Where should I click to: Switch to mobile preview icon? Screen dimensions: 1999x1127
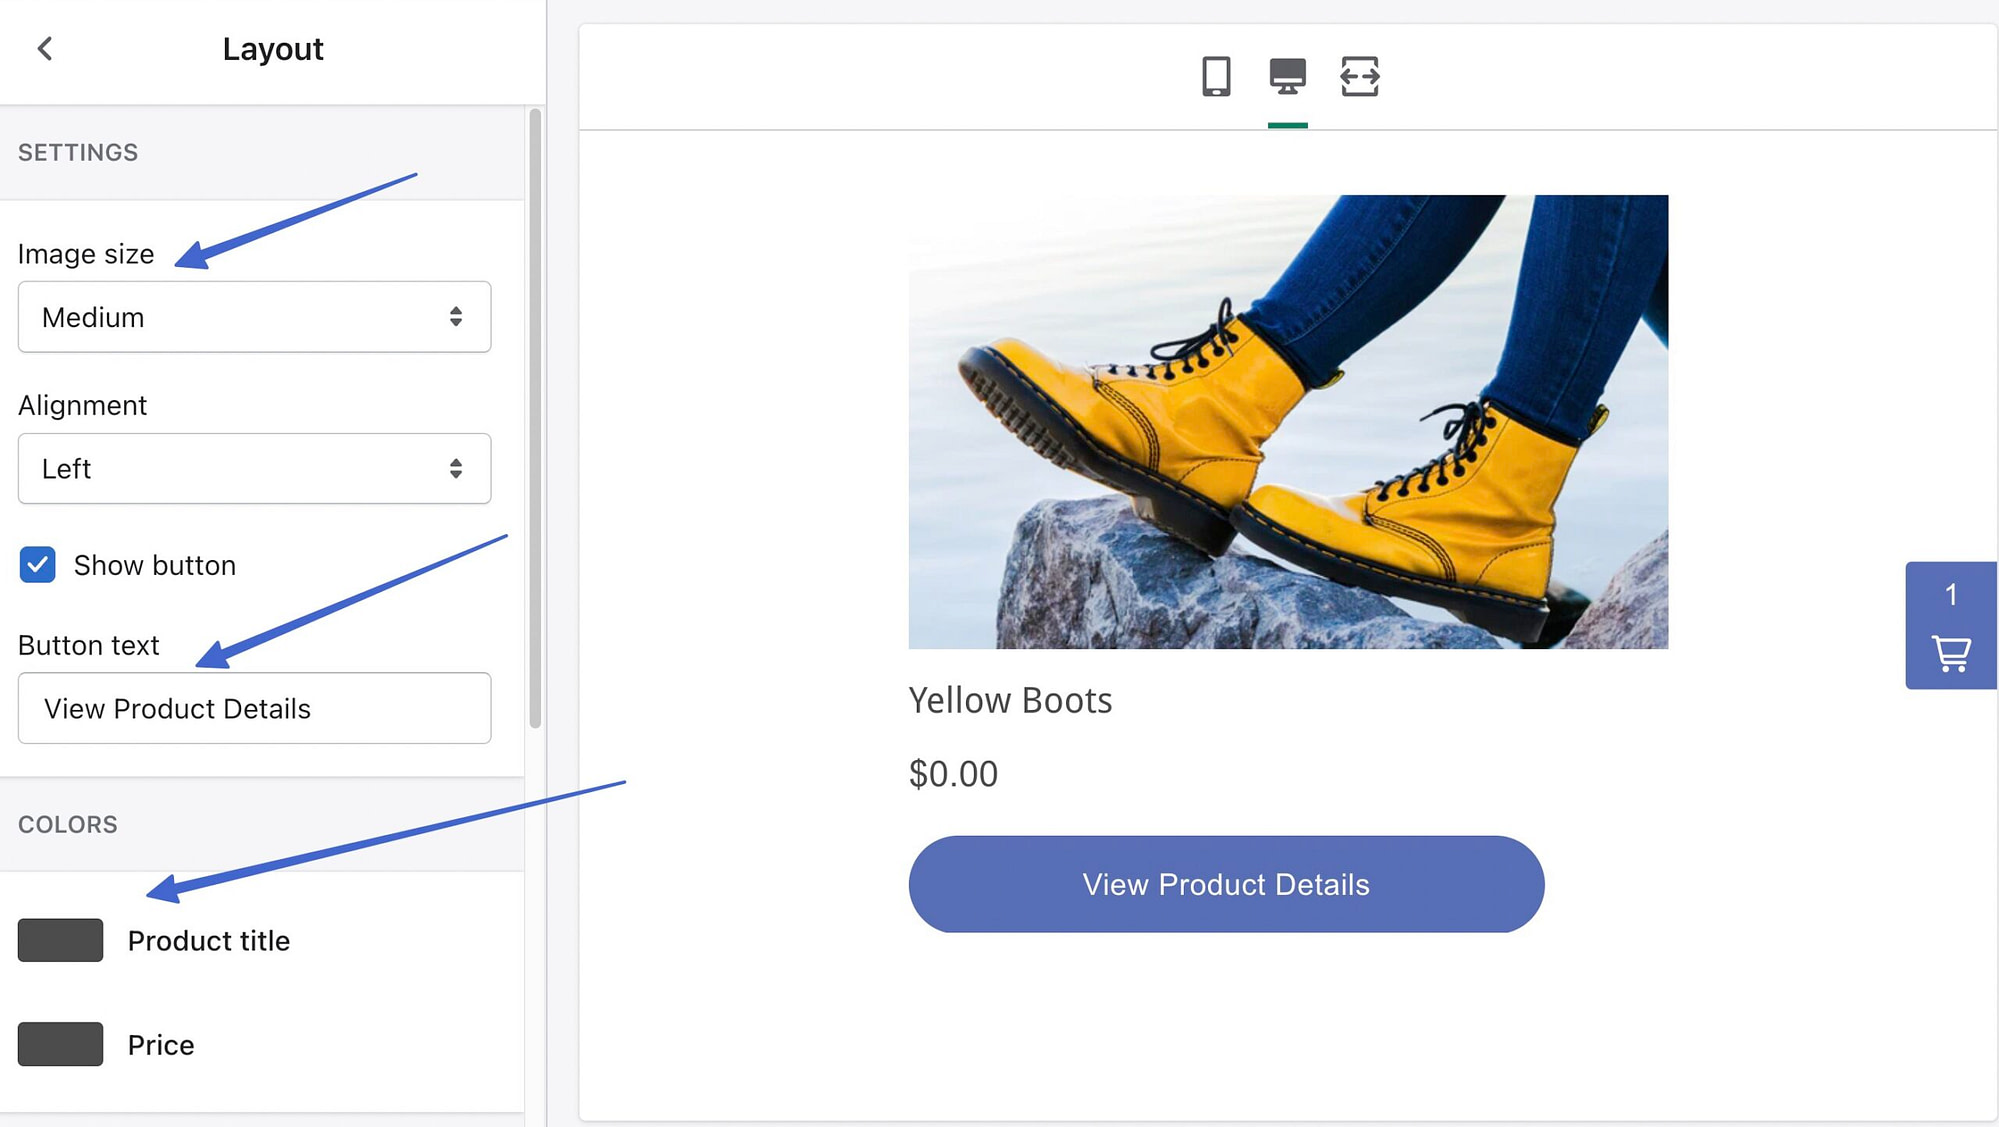coord(1215,76)
